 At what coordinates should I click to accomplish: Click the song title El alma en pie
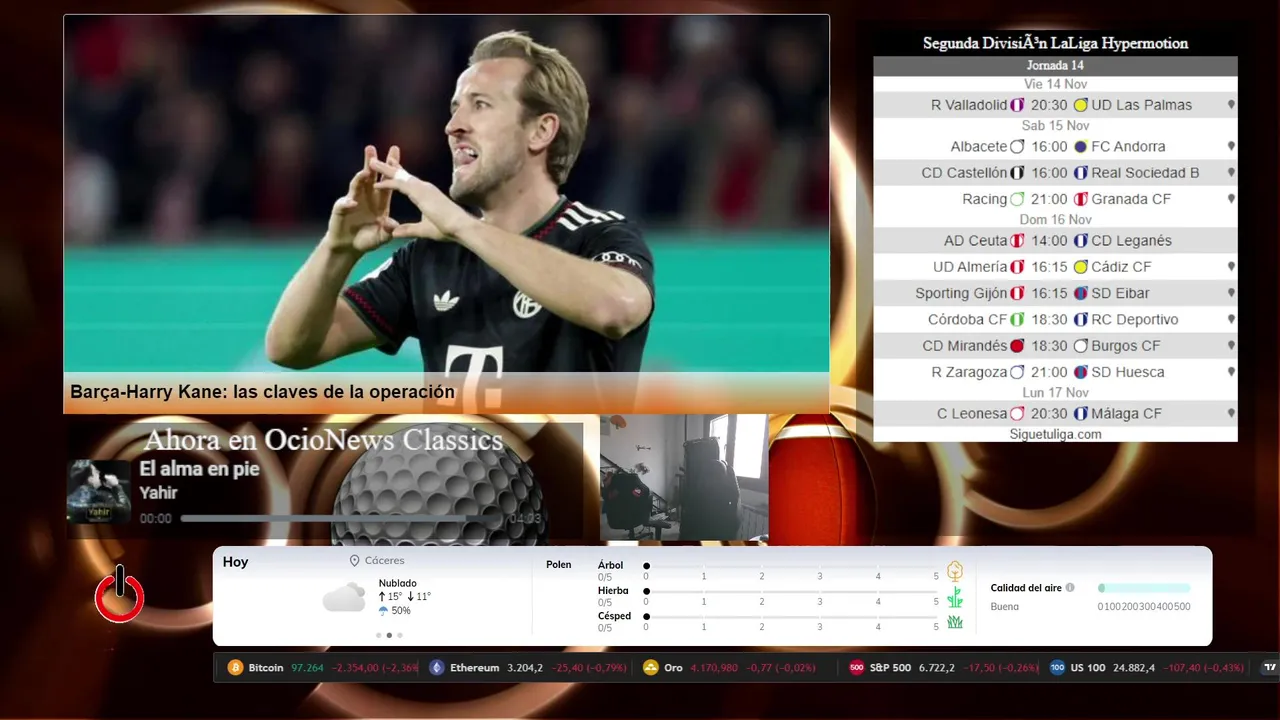[x=199, y=469]
